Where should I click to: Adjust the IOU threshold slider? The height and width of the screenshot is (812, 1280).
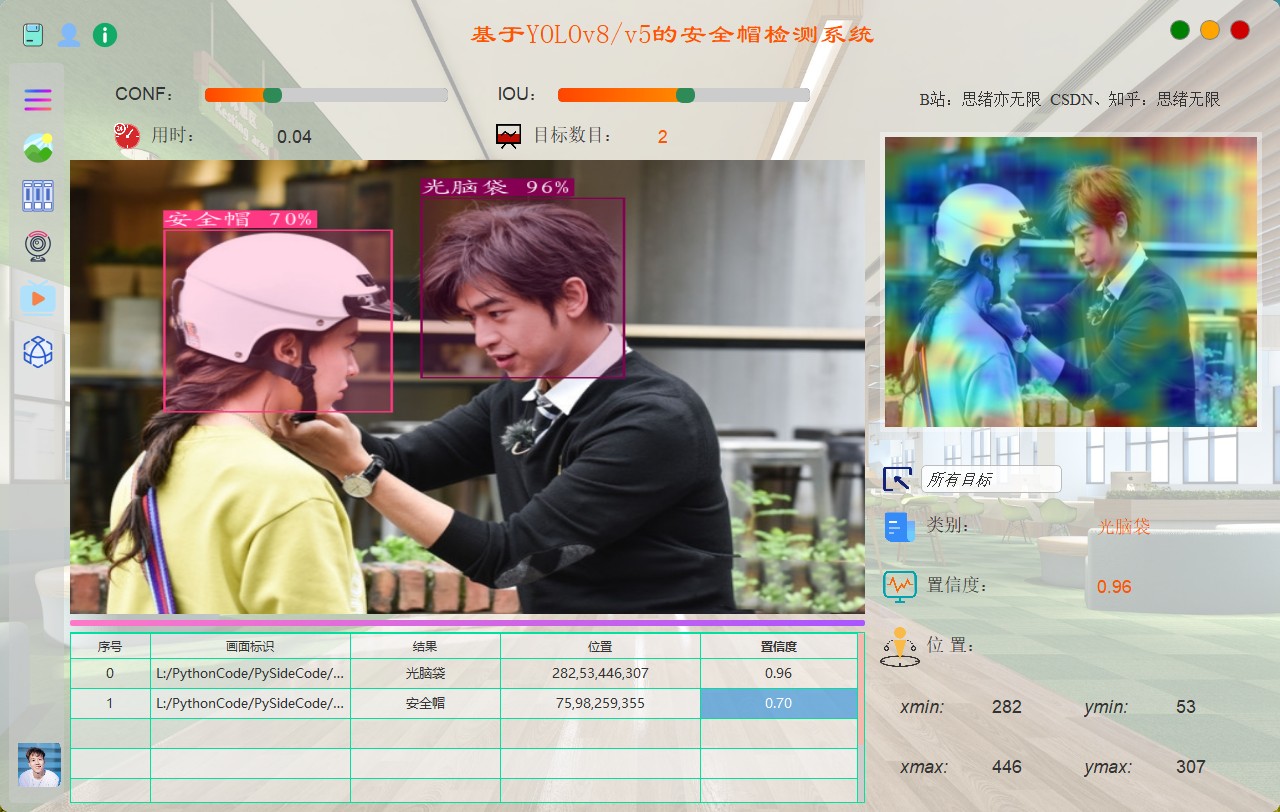683,95
